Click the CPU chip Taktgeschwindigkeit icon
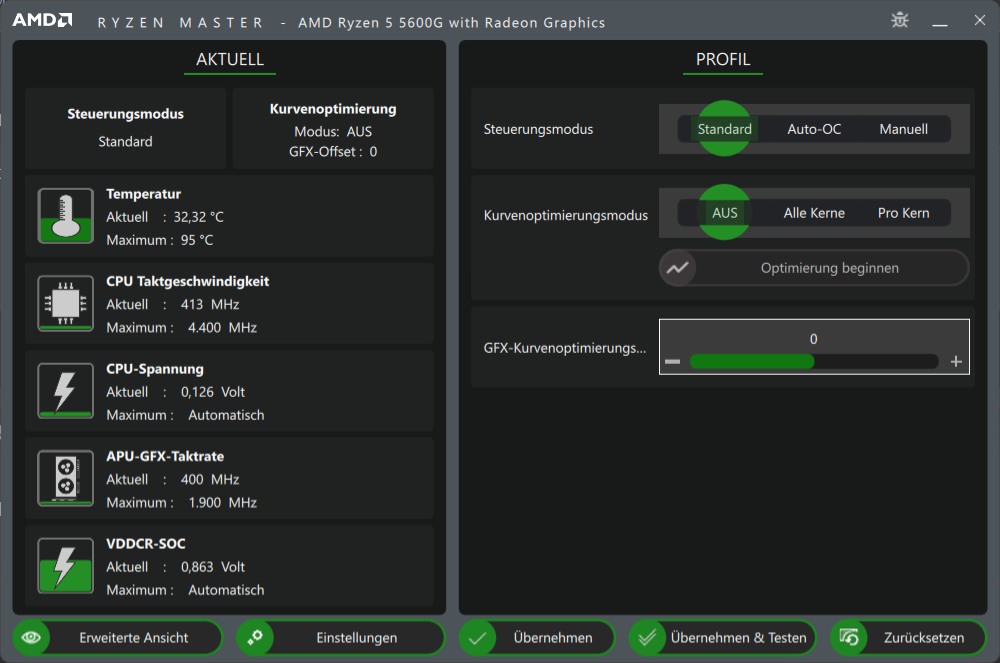1000x663 pixels. coord(65,304)
